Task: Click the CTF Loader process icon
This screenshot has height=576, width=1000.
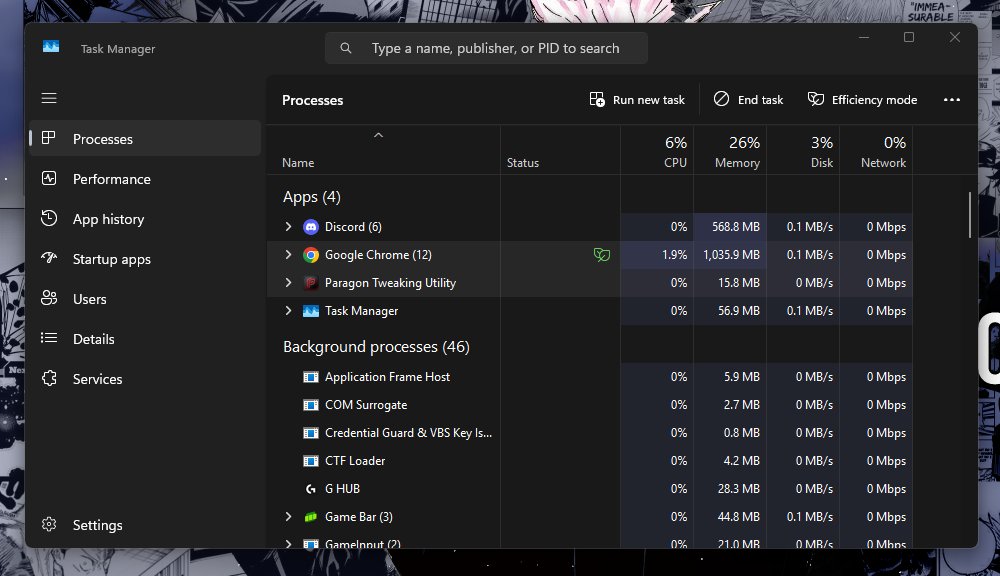Action: click(x=311, y=461)
